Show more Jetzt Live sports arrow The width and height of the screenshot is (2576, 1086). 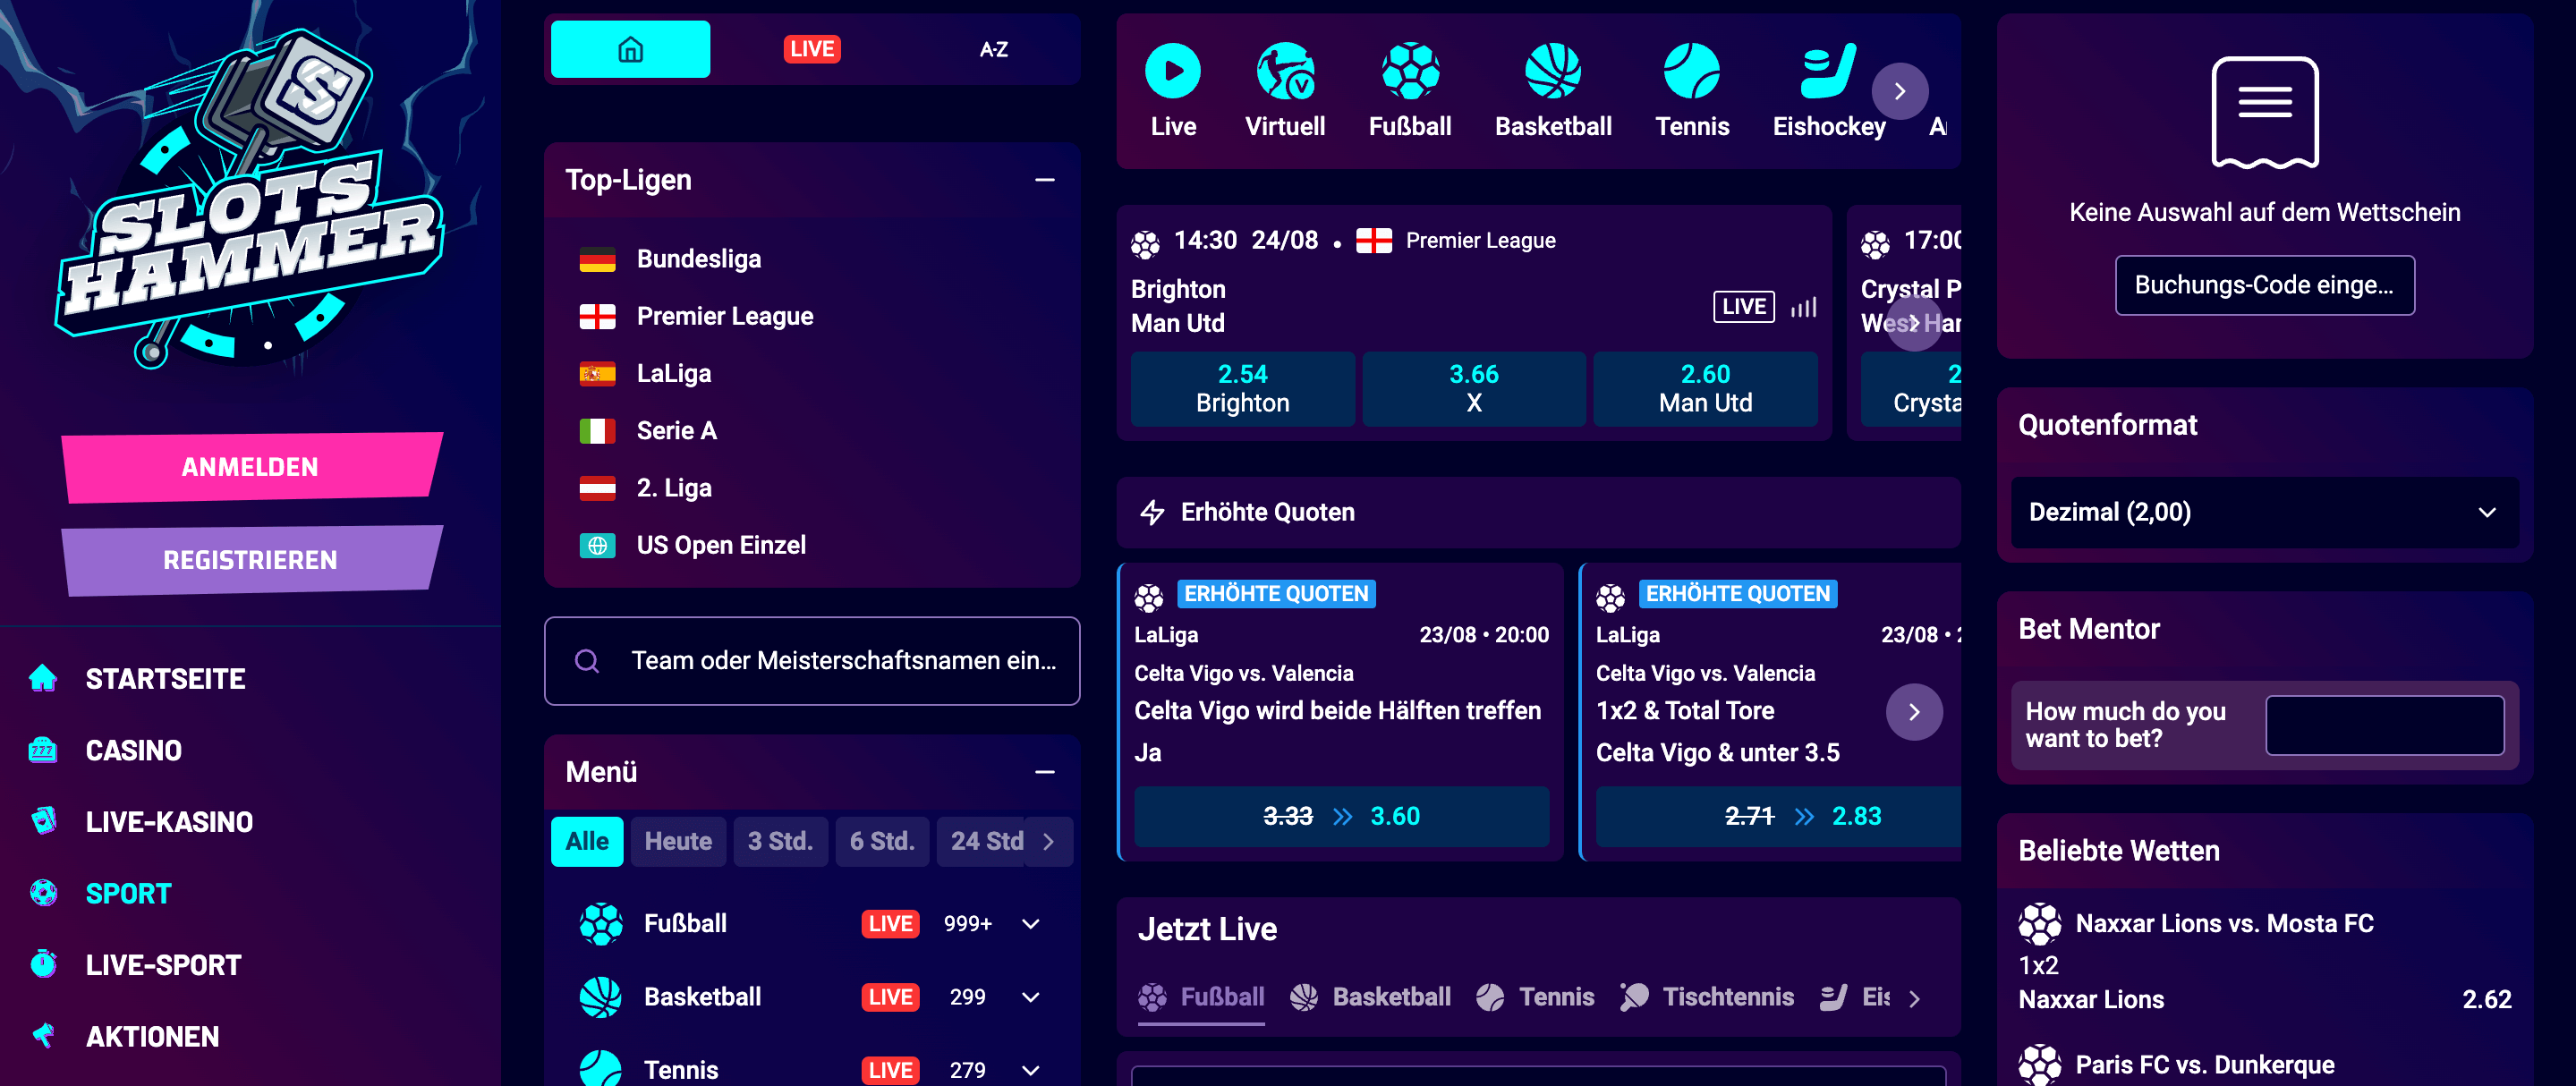coord(1913,998)
